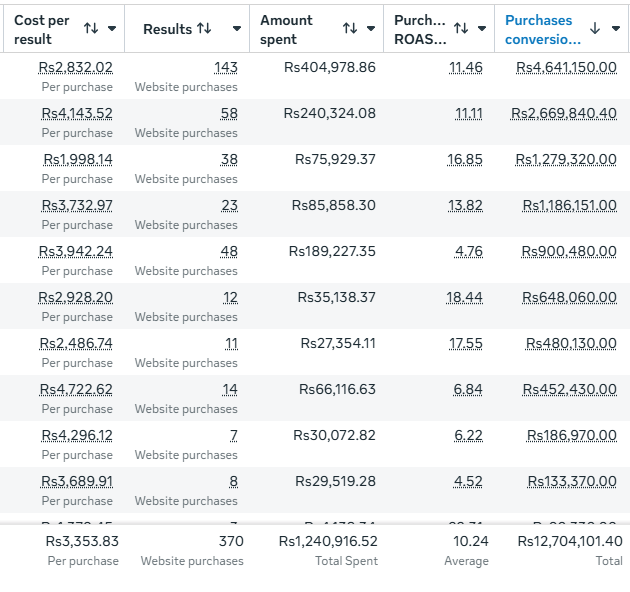Click the Rs900,480.00 conversion value
This screenshot has height=592, width=630.
click(x=569, y=251)
